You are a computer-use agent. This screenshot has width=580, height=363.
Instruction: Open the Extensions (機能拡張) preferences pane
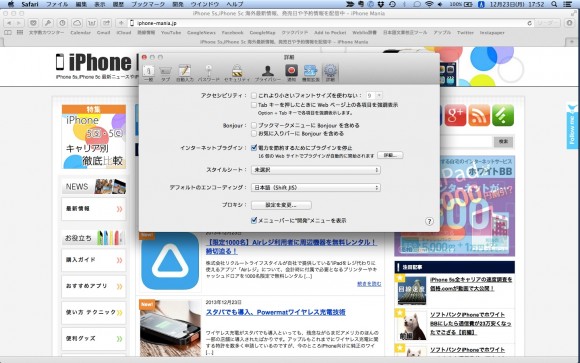coord(310,73)
